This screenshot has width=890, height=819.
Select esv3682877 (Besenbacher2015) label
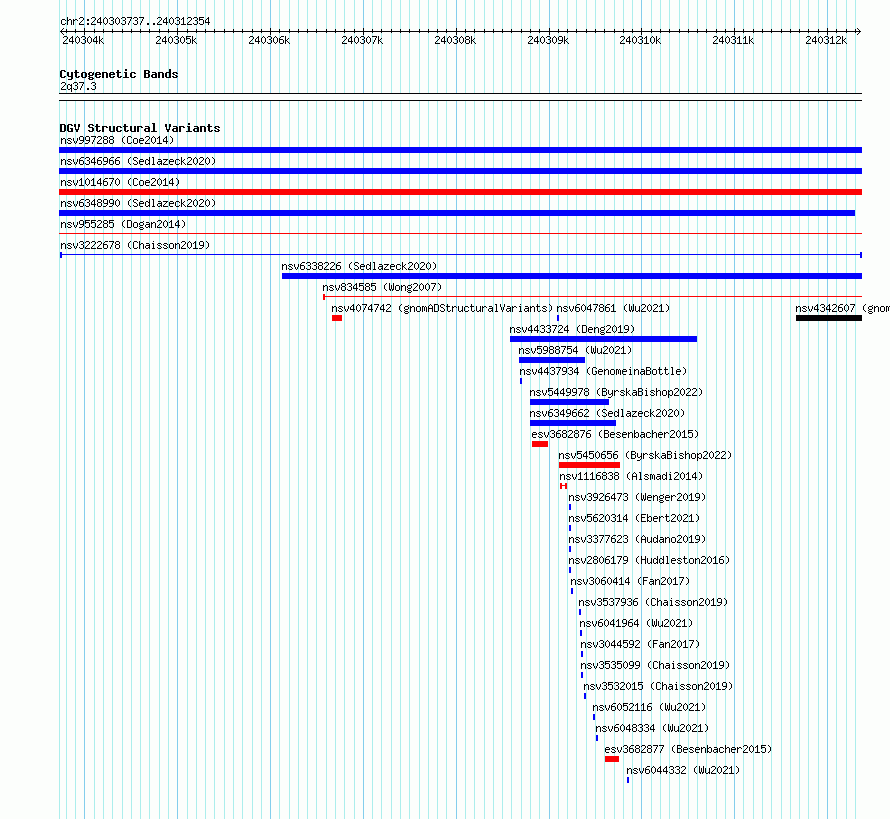coord(689,749)
